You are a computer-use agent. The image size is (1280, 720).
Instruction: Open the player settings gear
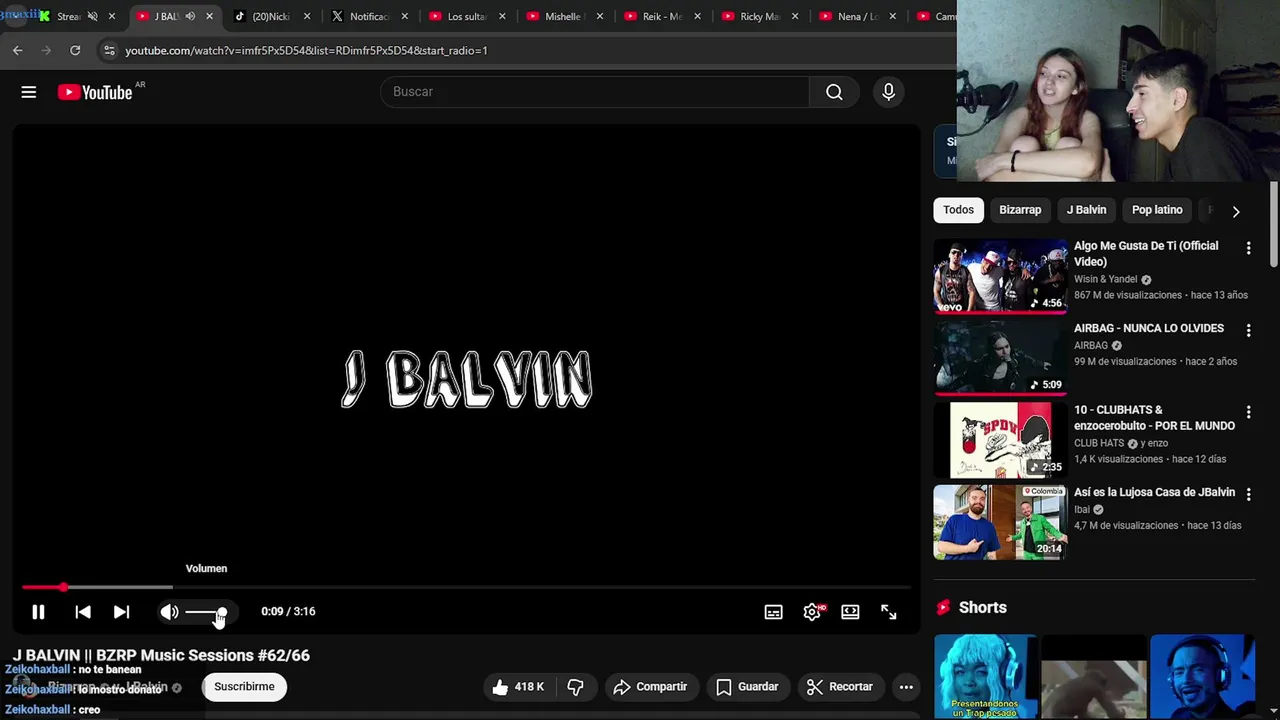coord(812,612)
